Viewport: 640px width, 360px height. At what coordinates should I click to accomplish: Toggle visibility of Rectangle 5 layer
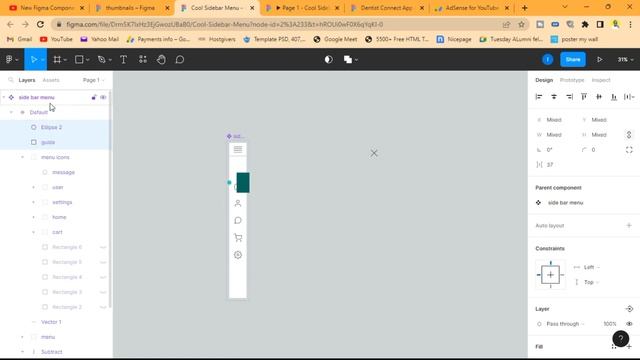pyautogui.click(x=103, y=262)
